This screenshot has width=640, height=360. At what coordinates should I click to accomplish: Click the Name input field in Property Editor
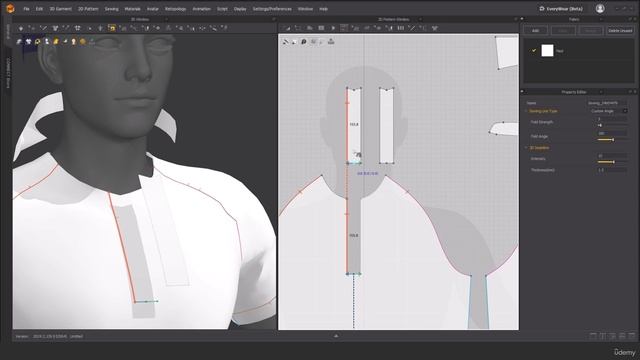607,103
